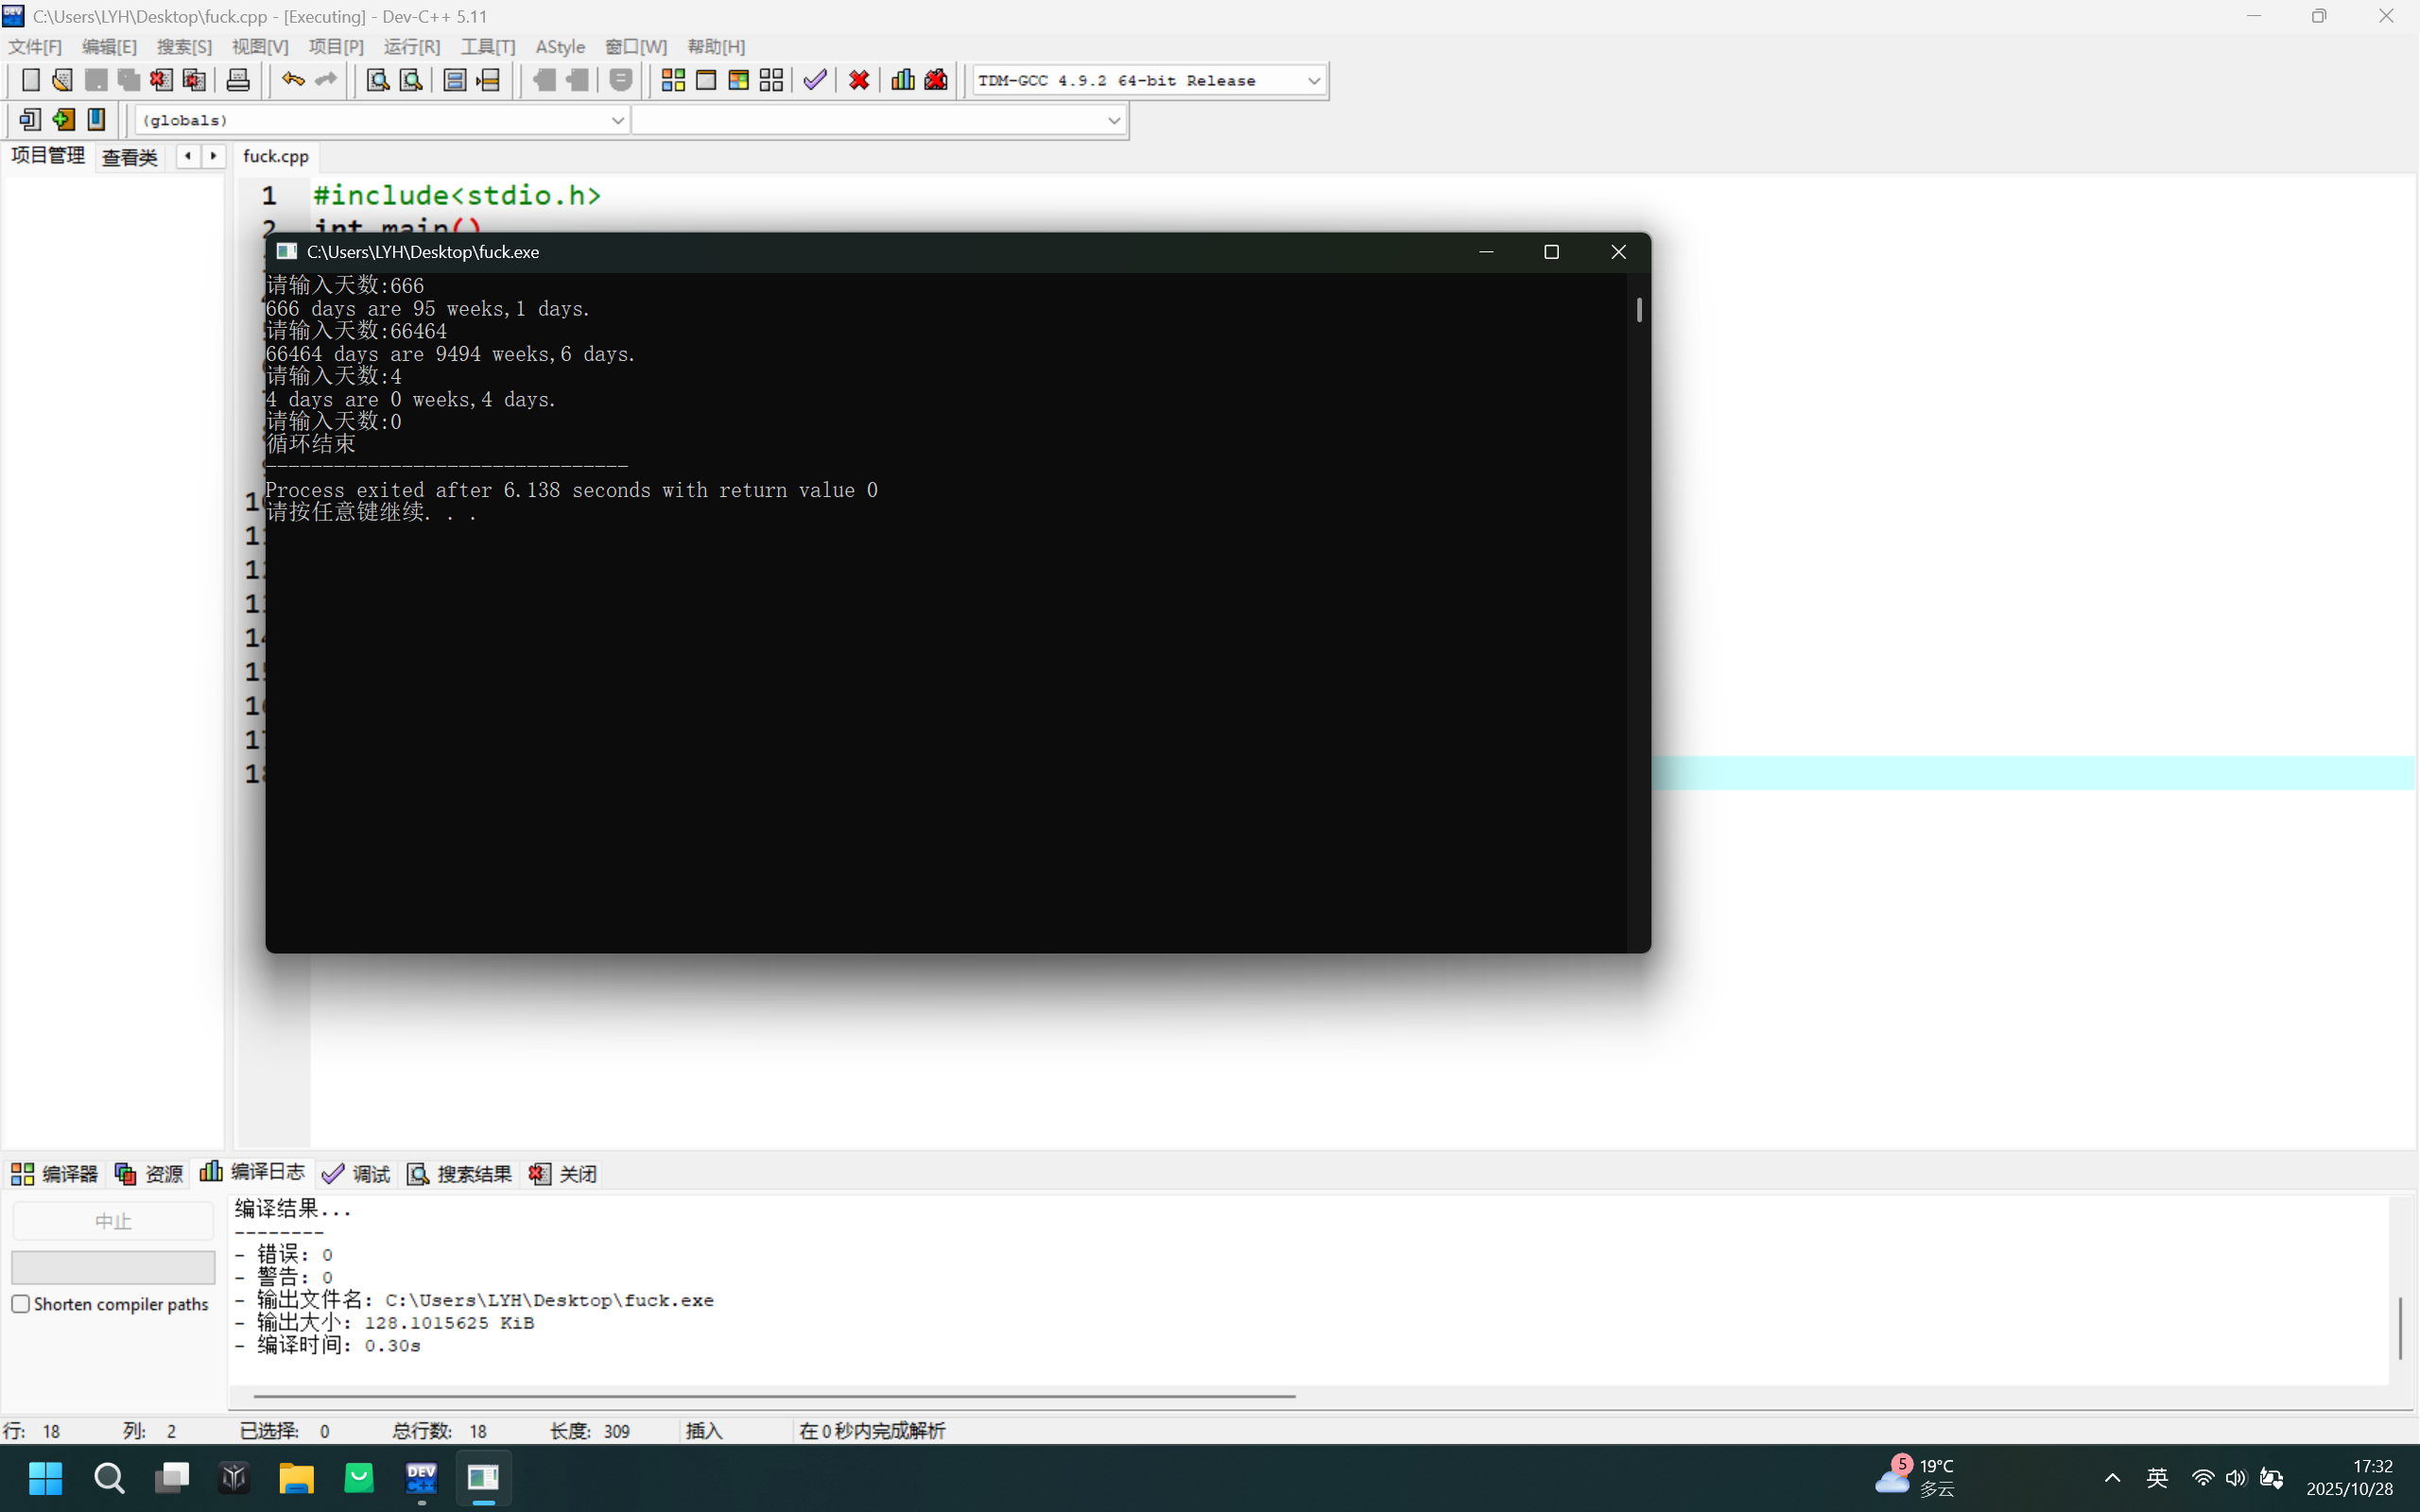This screenshot has width=2420, height=1512.
Task: Click the 关闭 button in bottom panel
Action: (564, 1174)
